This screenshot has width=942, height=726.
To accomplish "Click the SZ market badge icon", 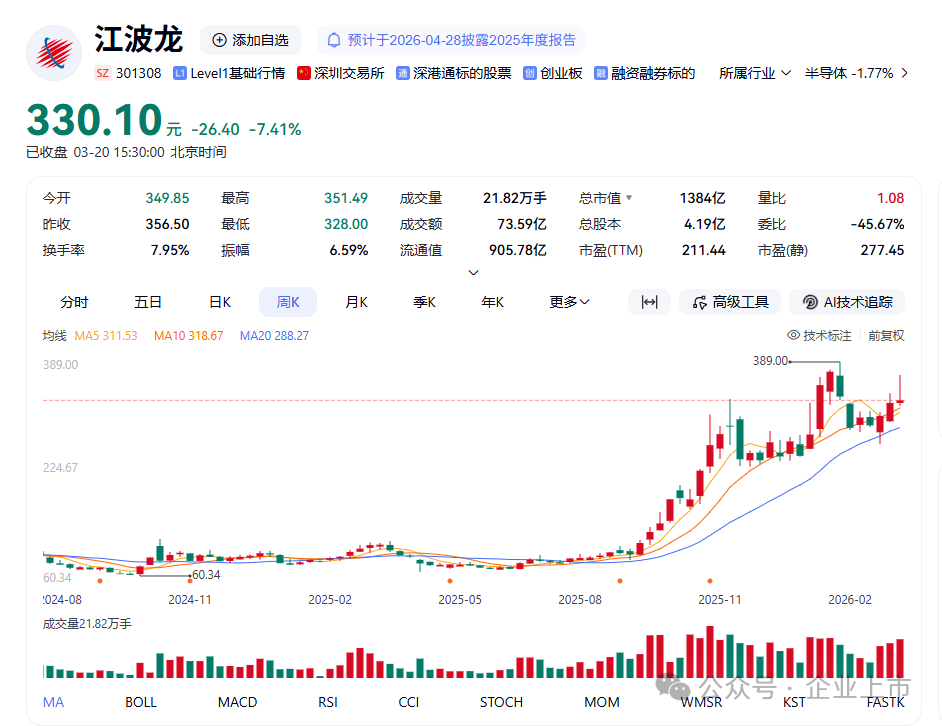I will tap(103, 73).
